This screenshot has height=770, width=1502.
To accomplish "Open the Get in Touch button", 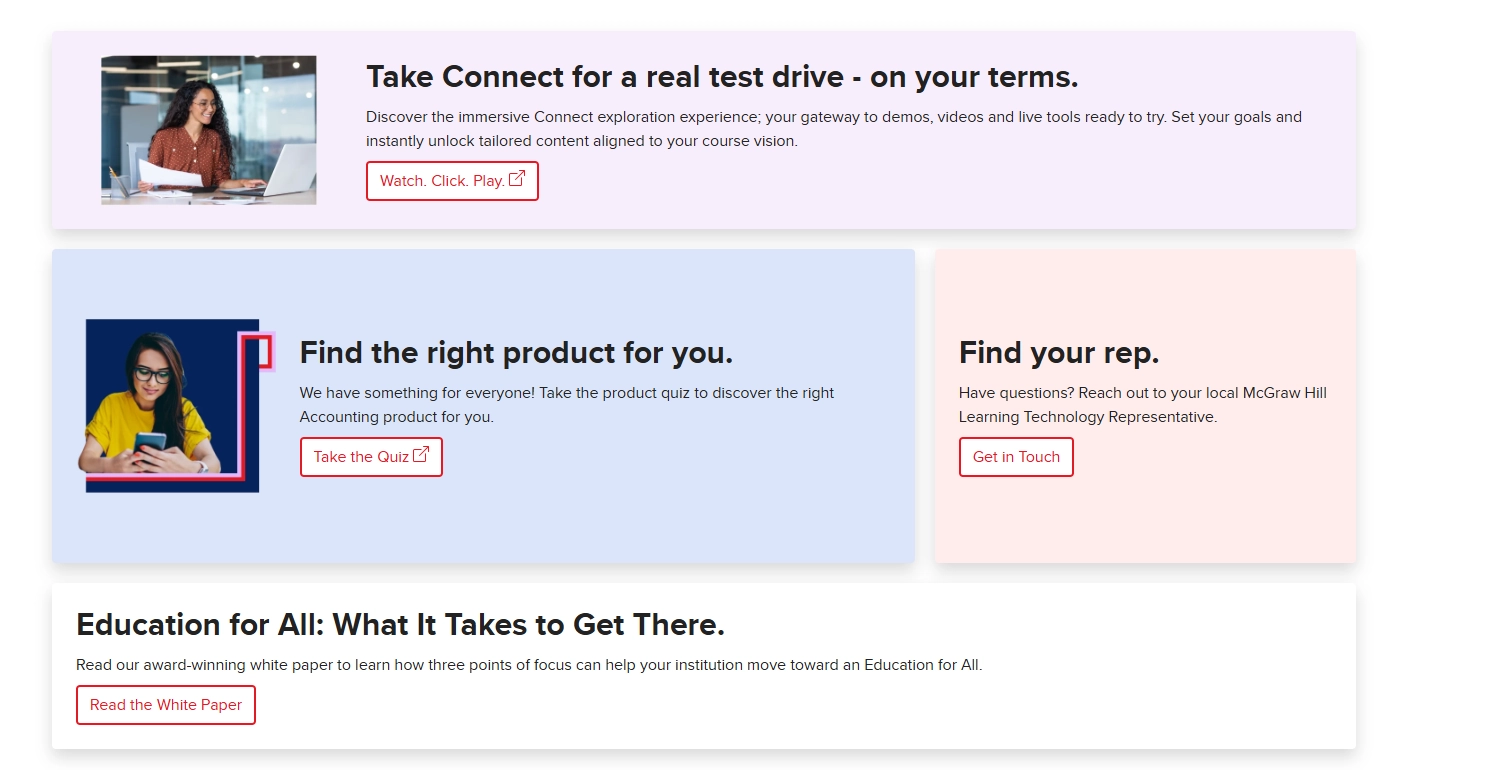I will point(1016,457).
